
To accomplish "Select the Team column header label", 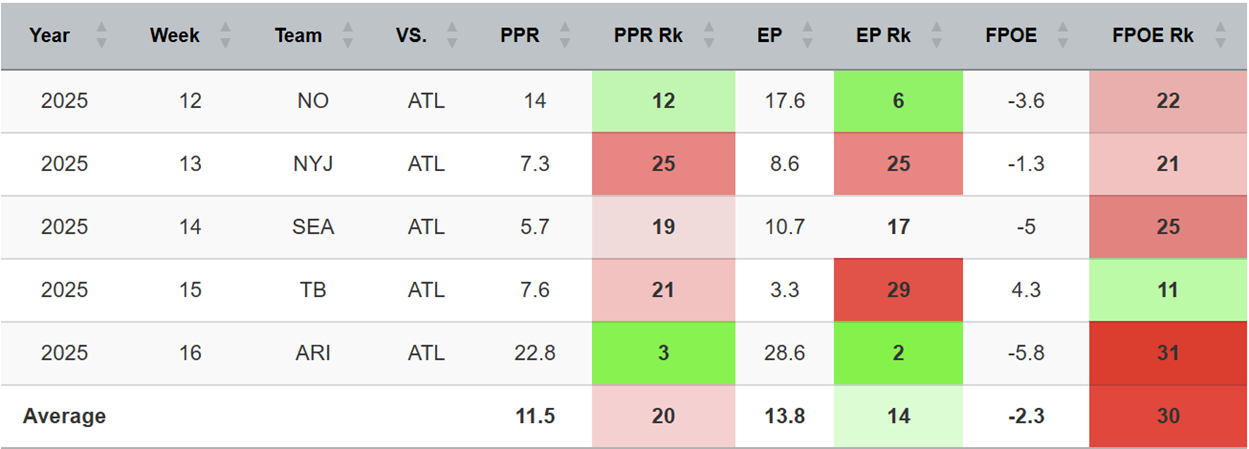I will coord(298,36).
